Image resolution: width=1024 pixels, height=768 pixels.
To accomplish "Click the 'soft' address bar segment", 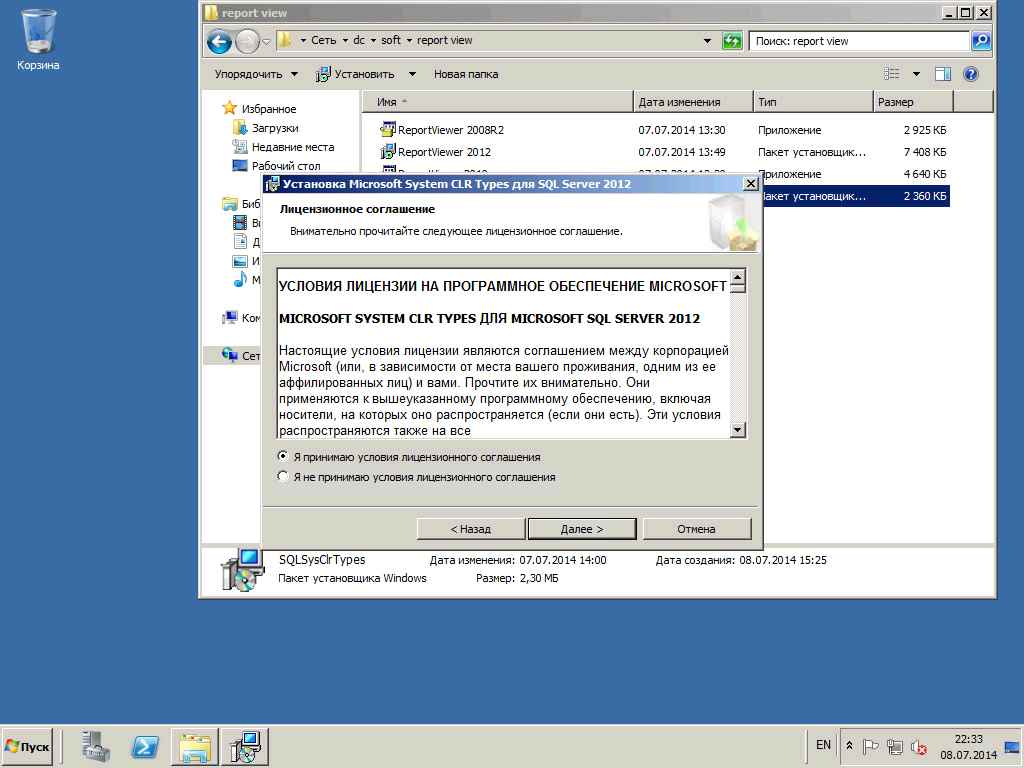I will (x=391, y=40).
